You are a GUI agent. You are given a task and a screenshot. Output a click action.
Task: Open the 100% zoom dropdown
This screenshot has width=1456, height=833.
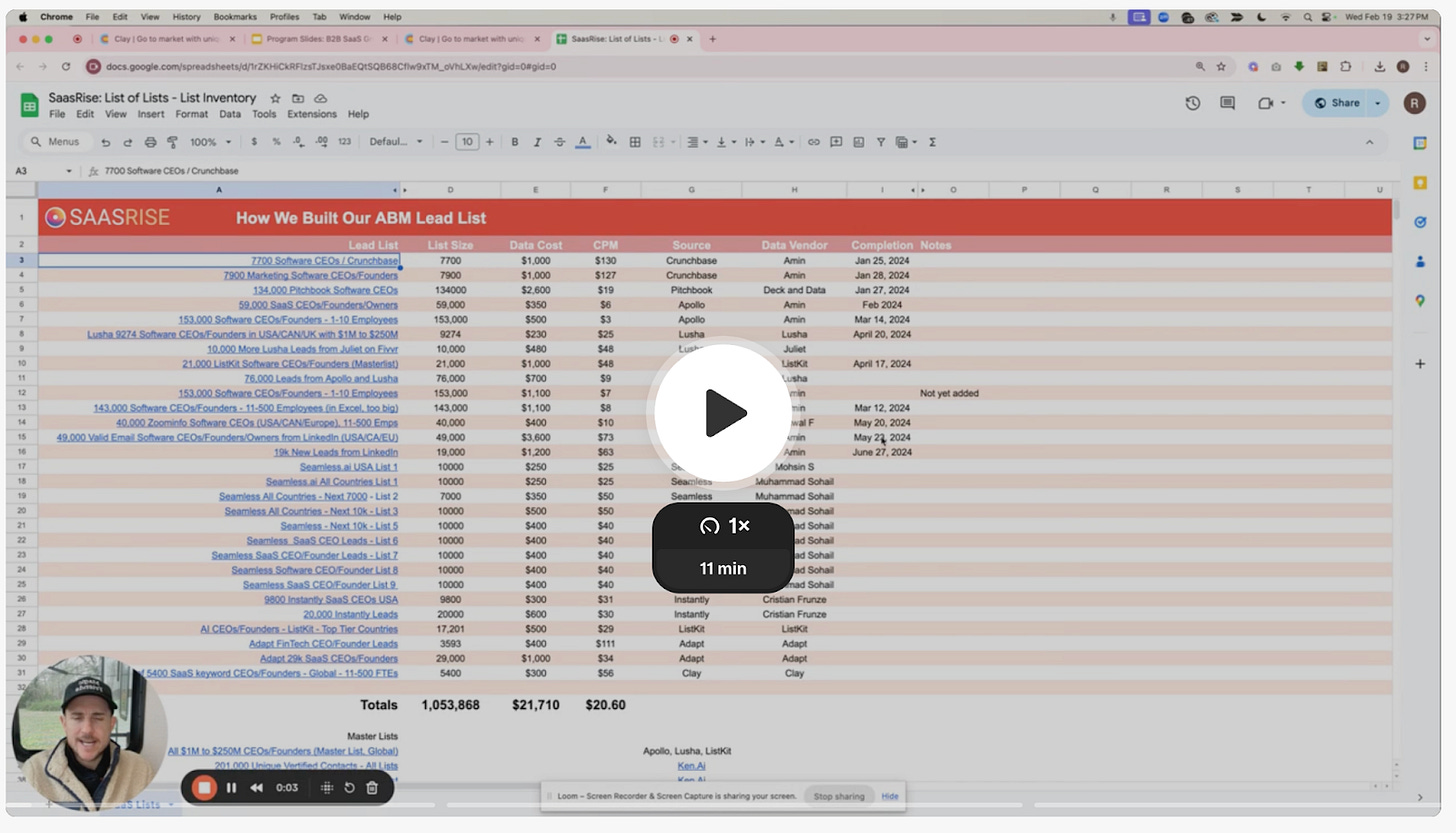(209, 142)
